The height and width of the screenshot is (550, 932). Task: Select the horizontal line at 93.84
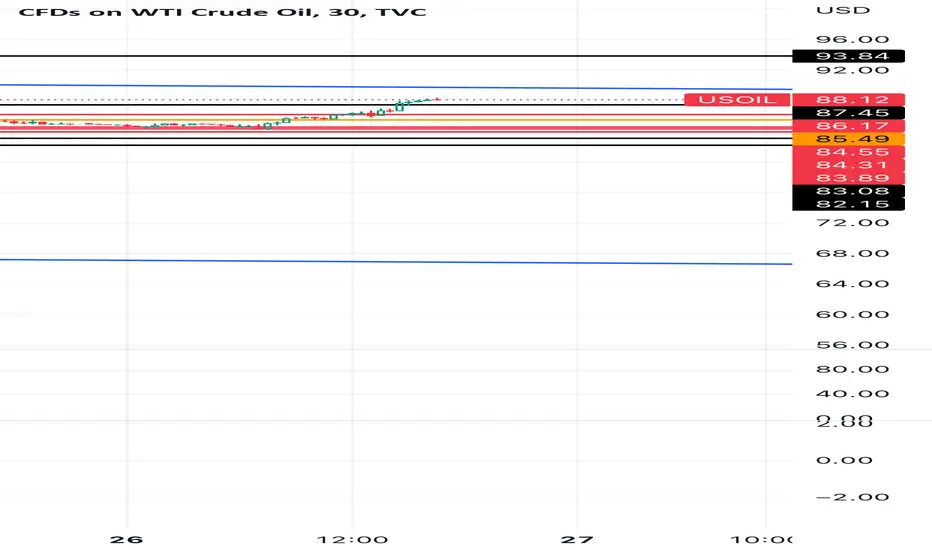(396, 56)
